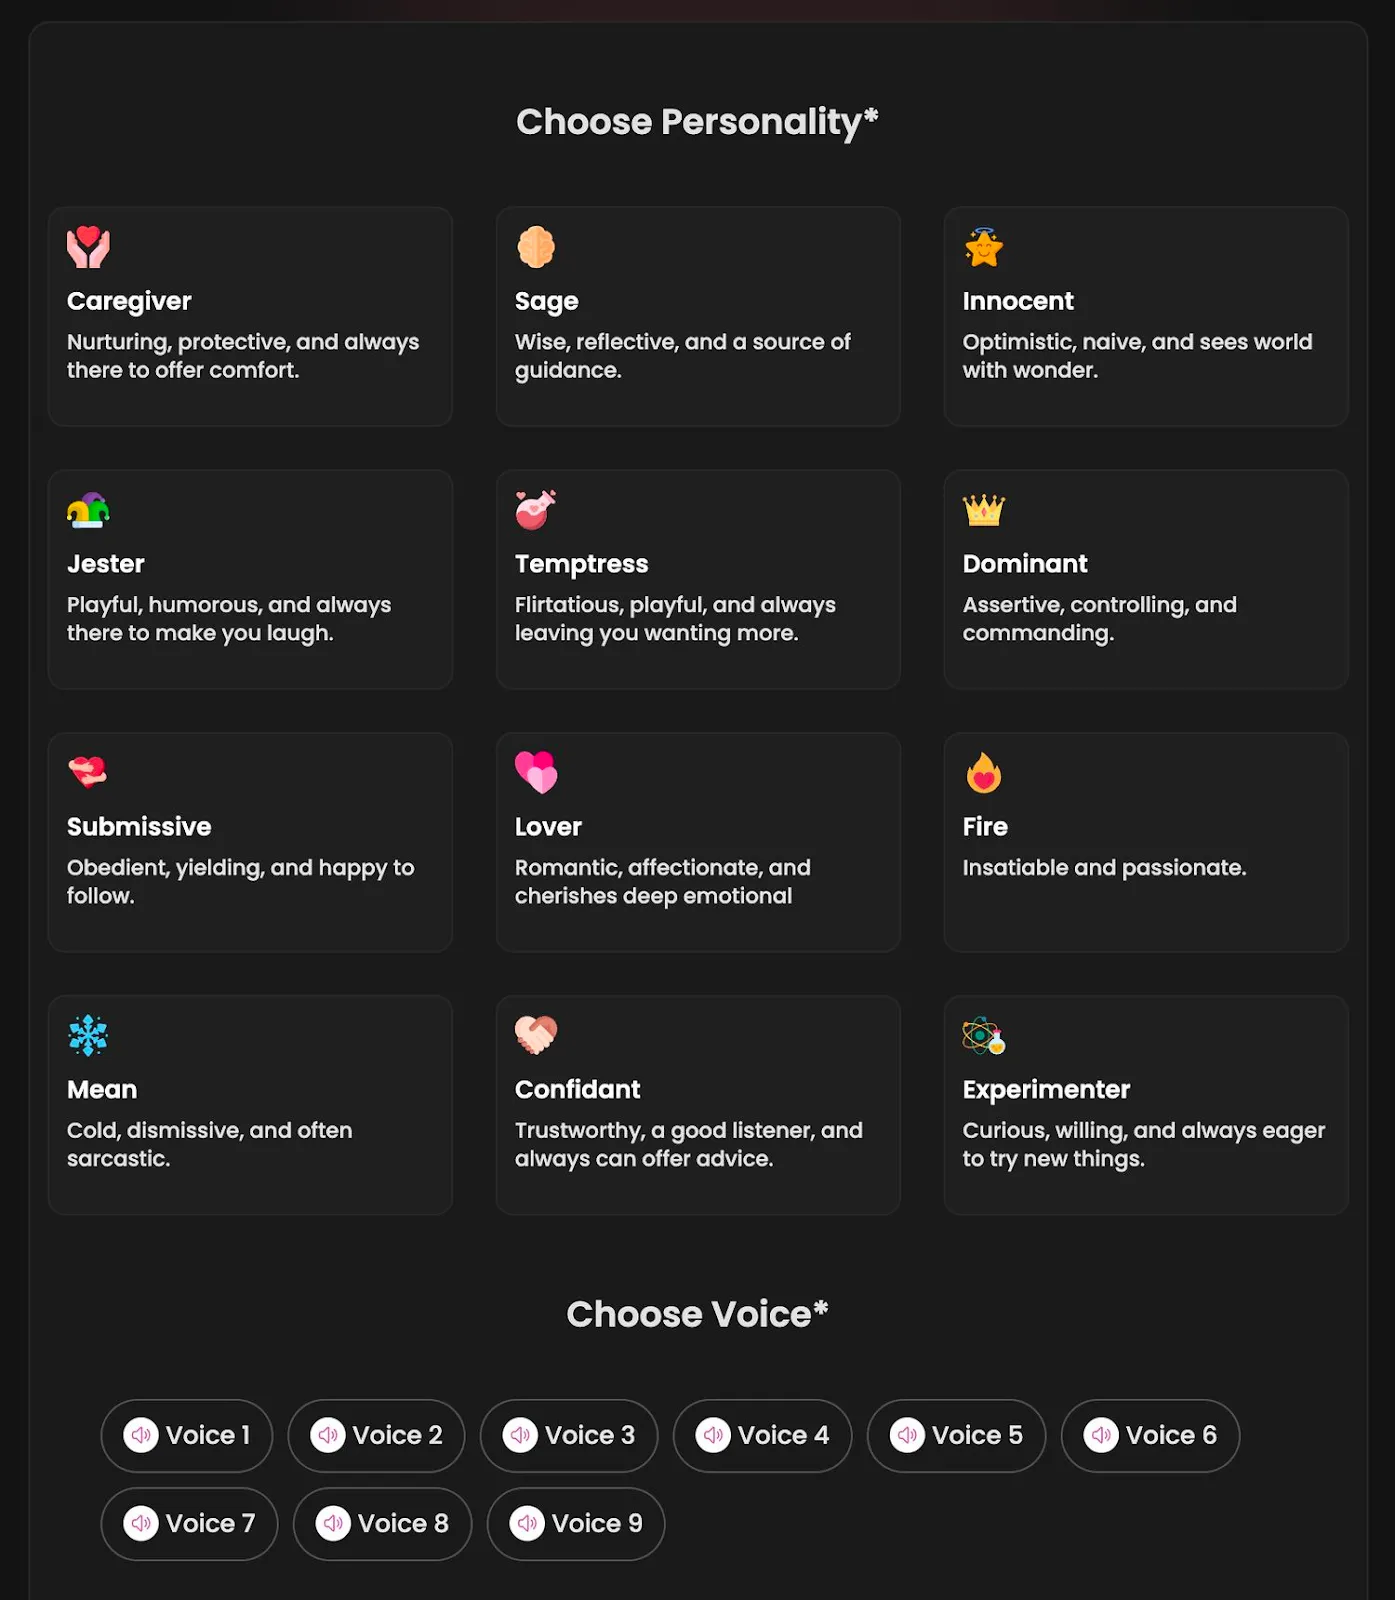The width and height of the screenshot is (1395, 1600).
Task: Pick the Voice 6 button
Action: 1151,1435
